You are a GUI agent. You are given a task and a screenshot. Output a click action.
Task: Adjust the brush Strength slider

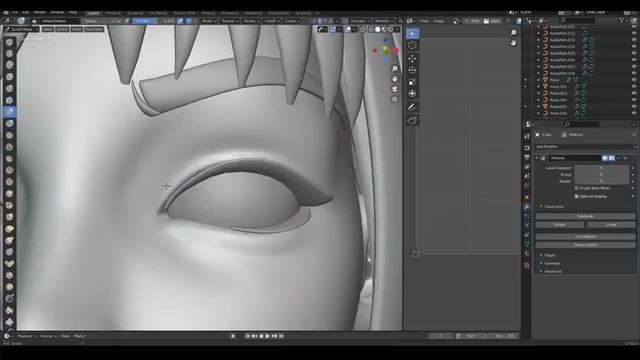click(x=154, y=21)
